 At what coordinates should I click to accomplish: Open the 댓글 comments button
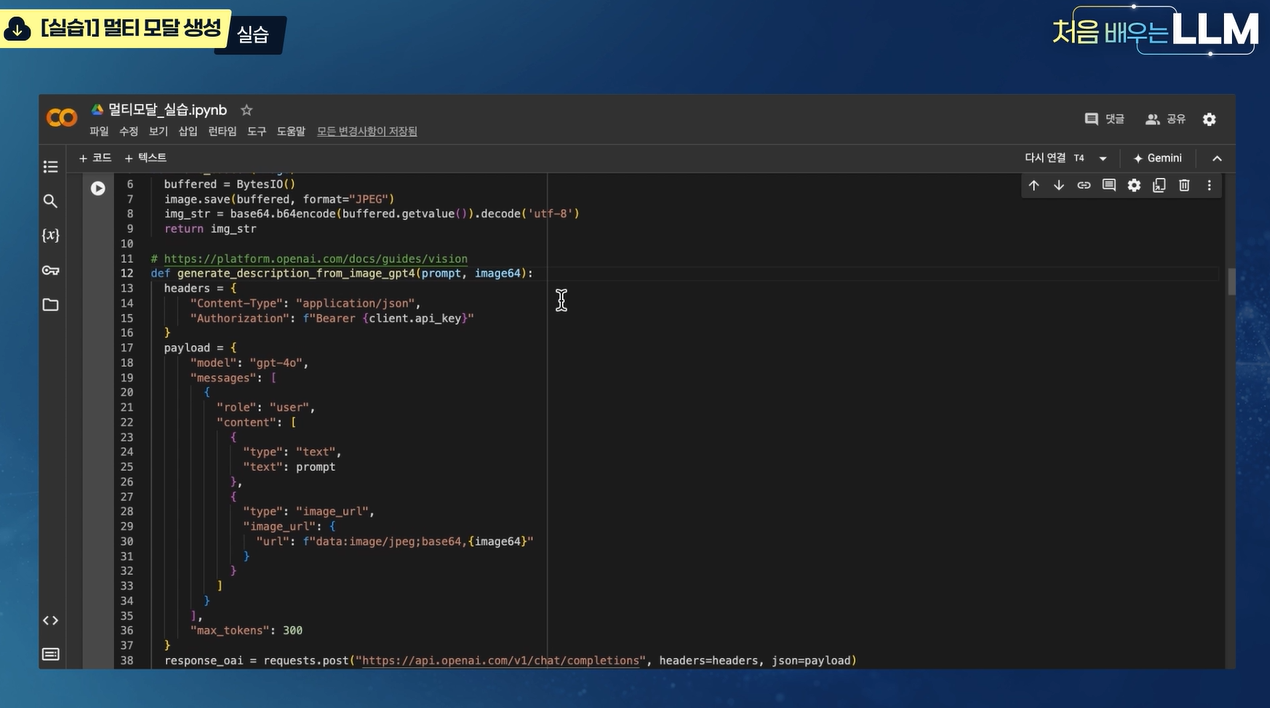[x=1105, y=119]
